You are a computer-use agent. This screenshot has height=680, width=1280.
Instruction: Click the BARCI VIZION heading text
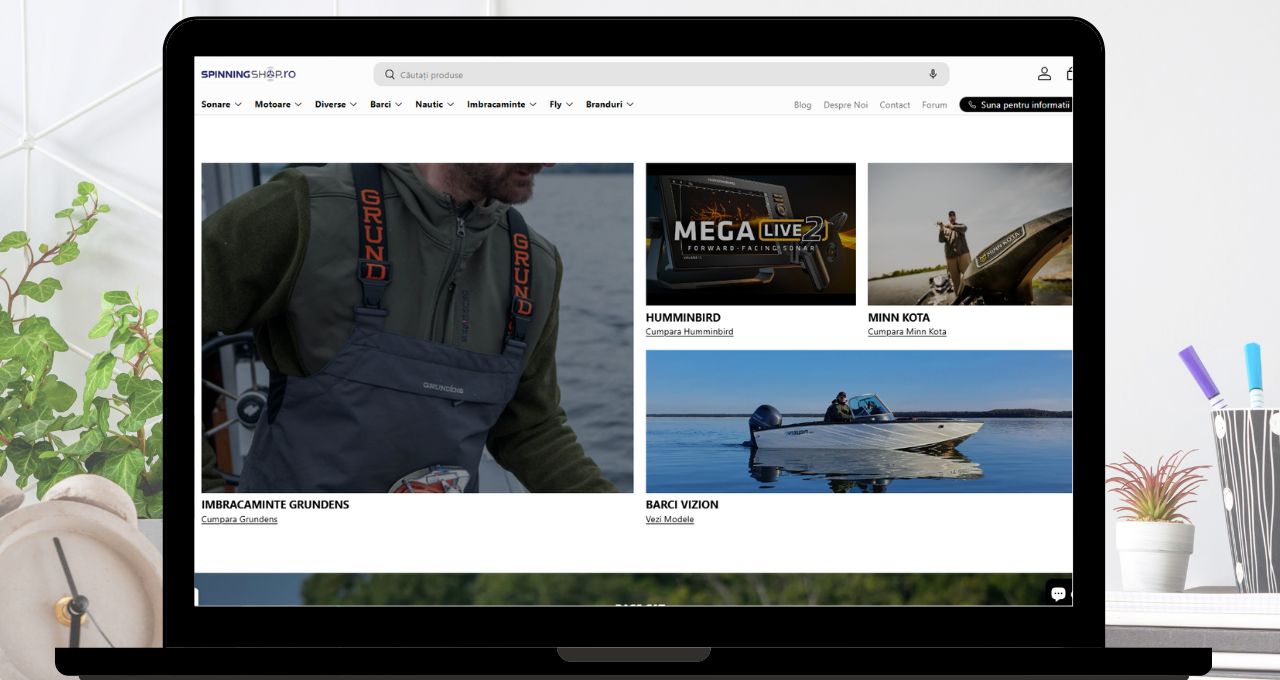pyautogui.click(x=682, y=505)
